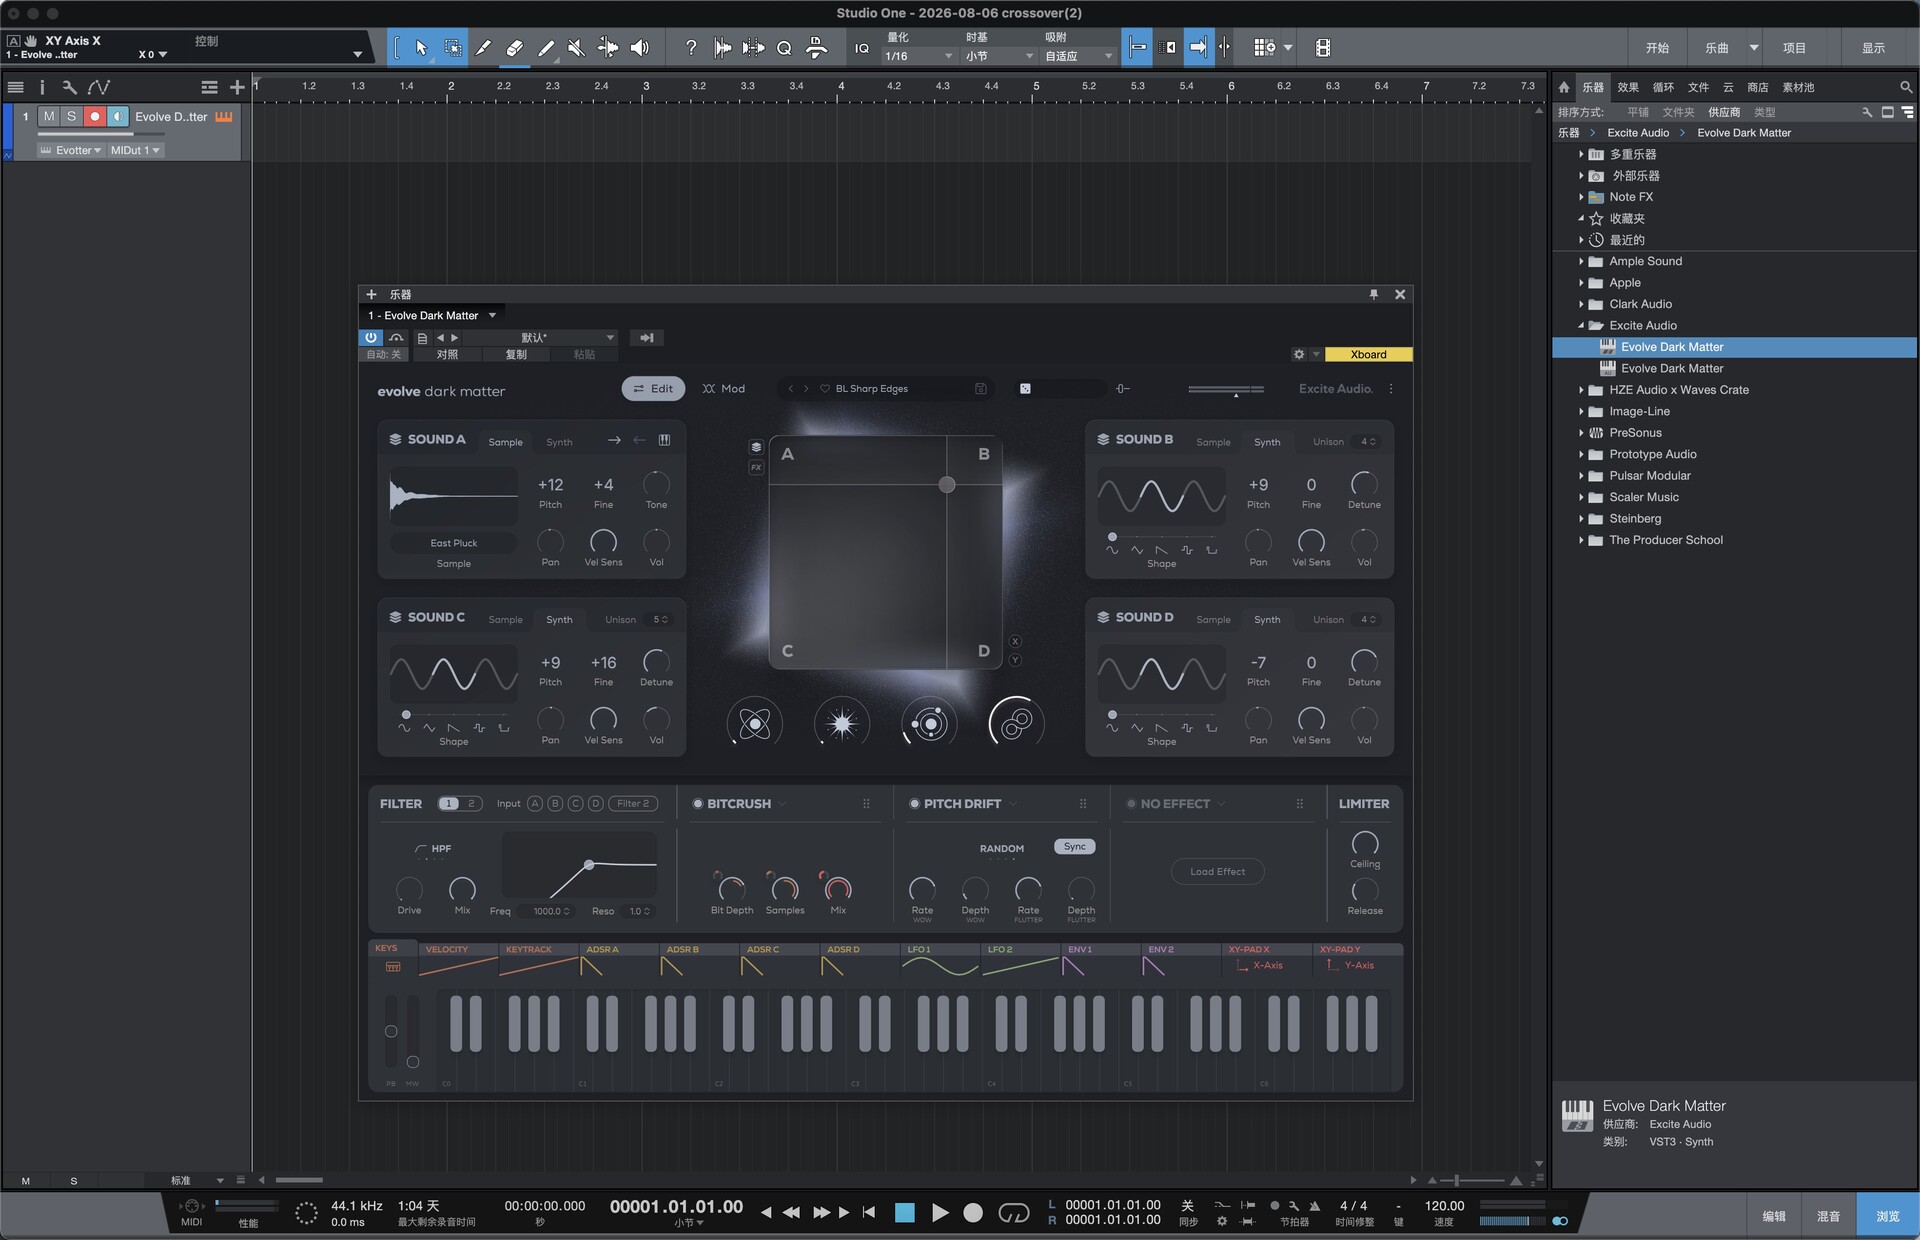Screen dimensions: 1920x1240
Task: Click the FX icon beside XY pad
Action: [x=756, y=467]
